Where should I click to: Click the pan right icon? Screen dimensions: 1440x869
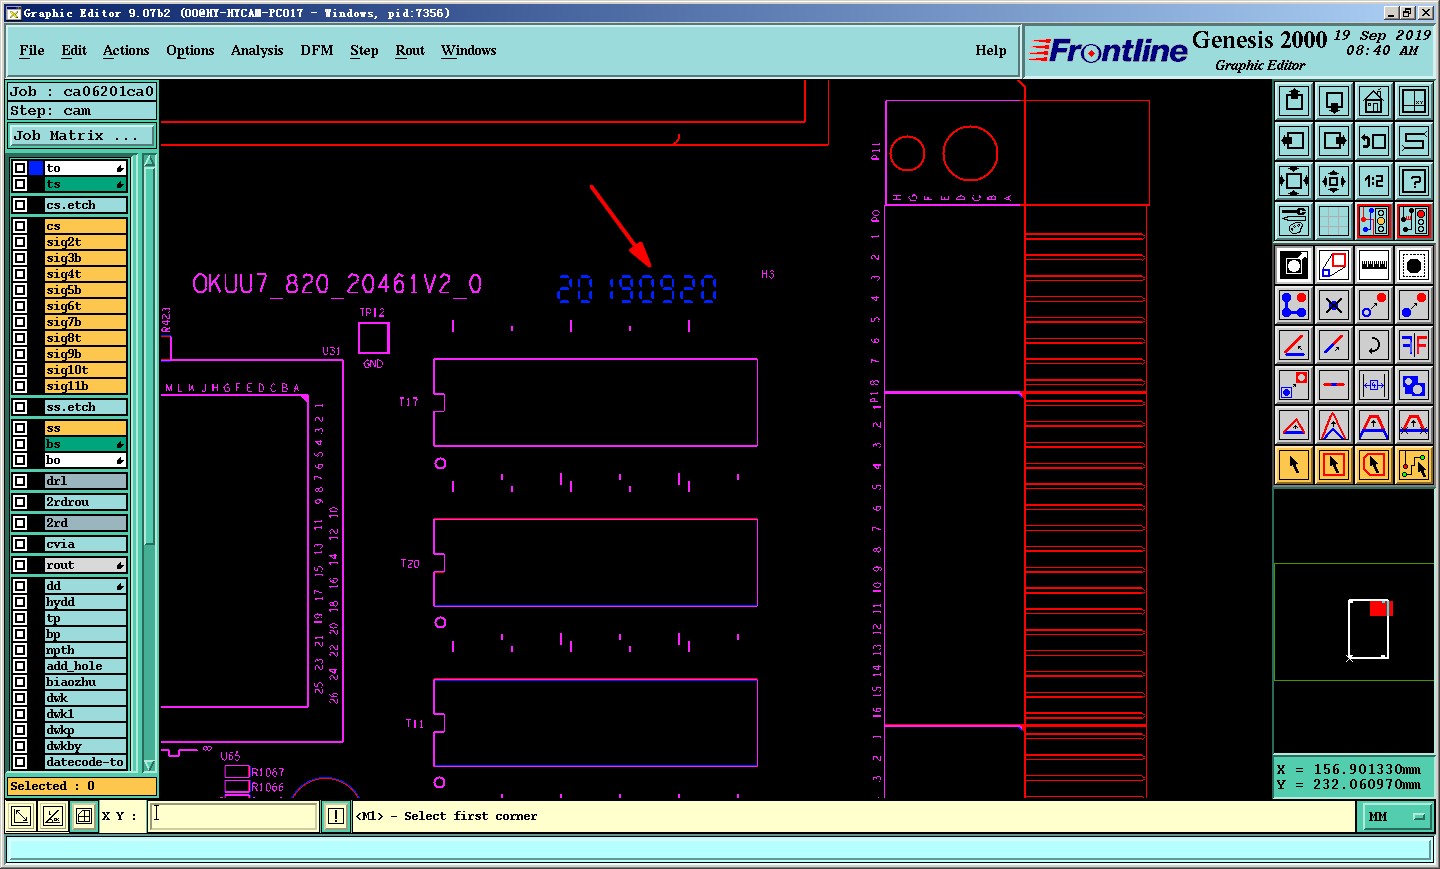click(1334, 141)
